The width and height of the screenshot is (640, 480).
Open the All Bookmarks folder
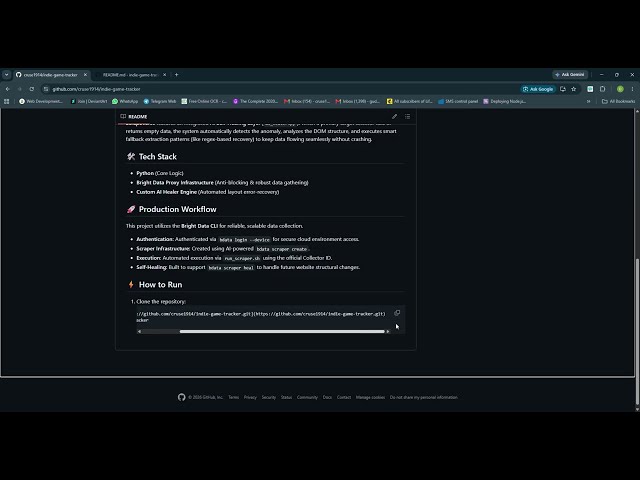[x=618, y=101]
